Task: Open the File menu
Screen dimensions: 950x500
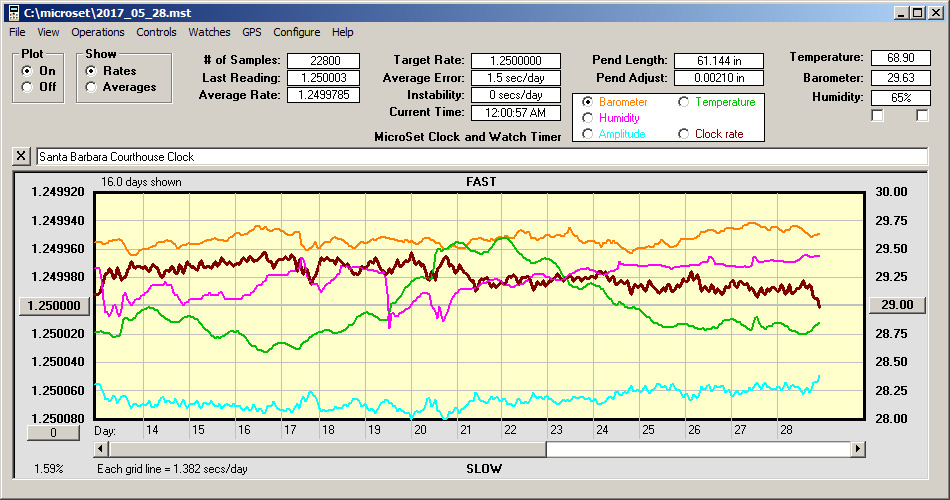Action: [x=17, y=32]
